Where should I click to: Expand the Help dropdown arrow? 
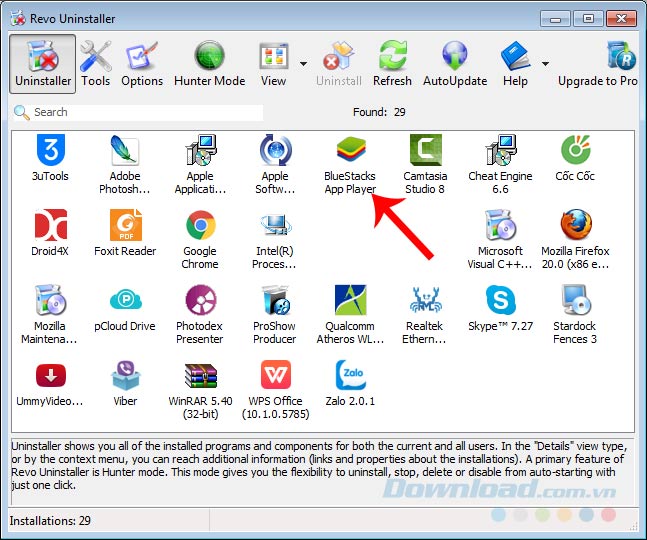(x=545, y=64)
